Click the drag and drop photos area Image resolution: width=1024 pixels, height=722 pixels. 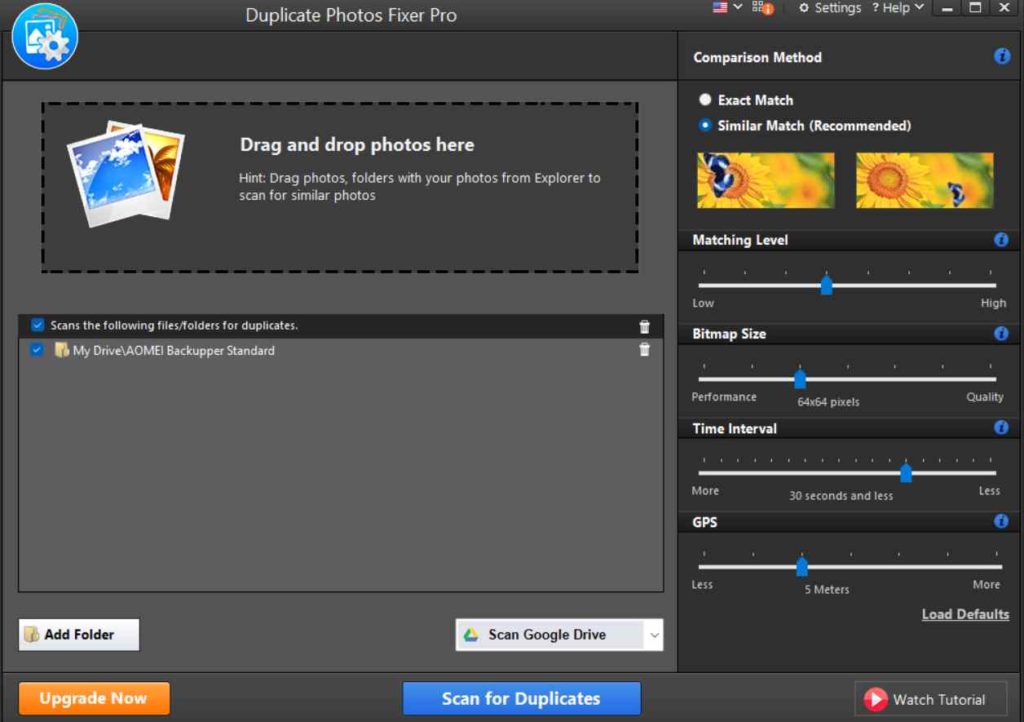(x=340, y=187)
